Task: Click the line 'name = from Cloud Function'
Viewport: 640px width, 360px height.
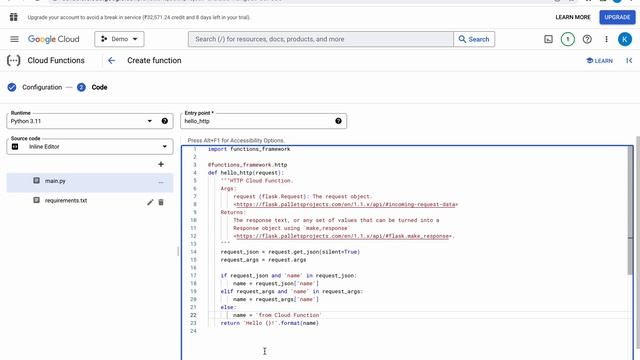Action: point(277,315)
